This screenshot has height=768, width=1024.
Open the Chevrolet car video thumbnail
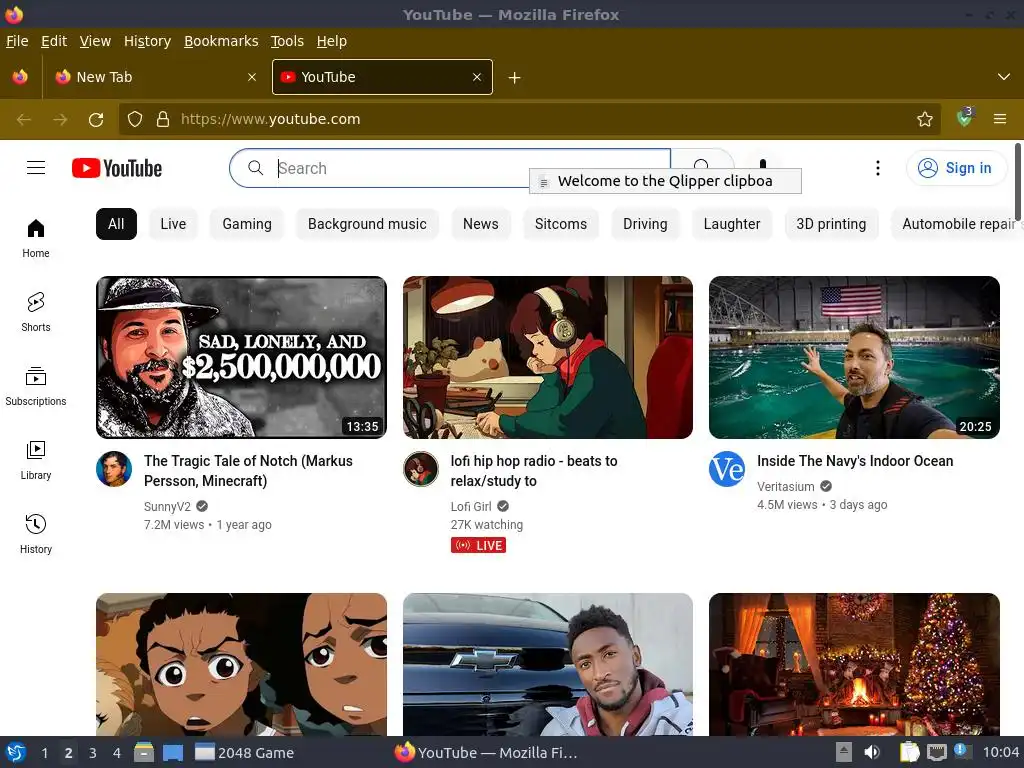tap(548, 664)
